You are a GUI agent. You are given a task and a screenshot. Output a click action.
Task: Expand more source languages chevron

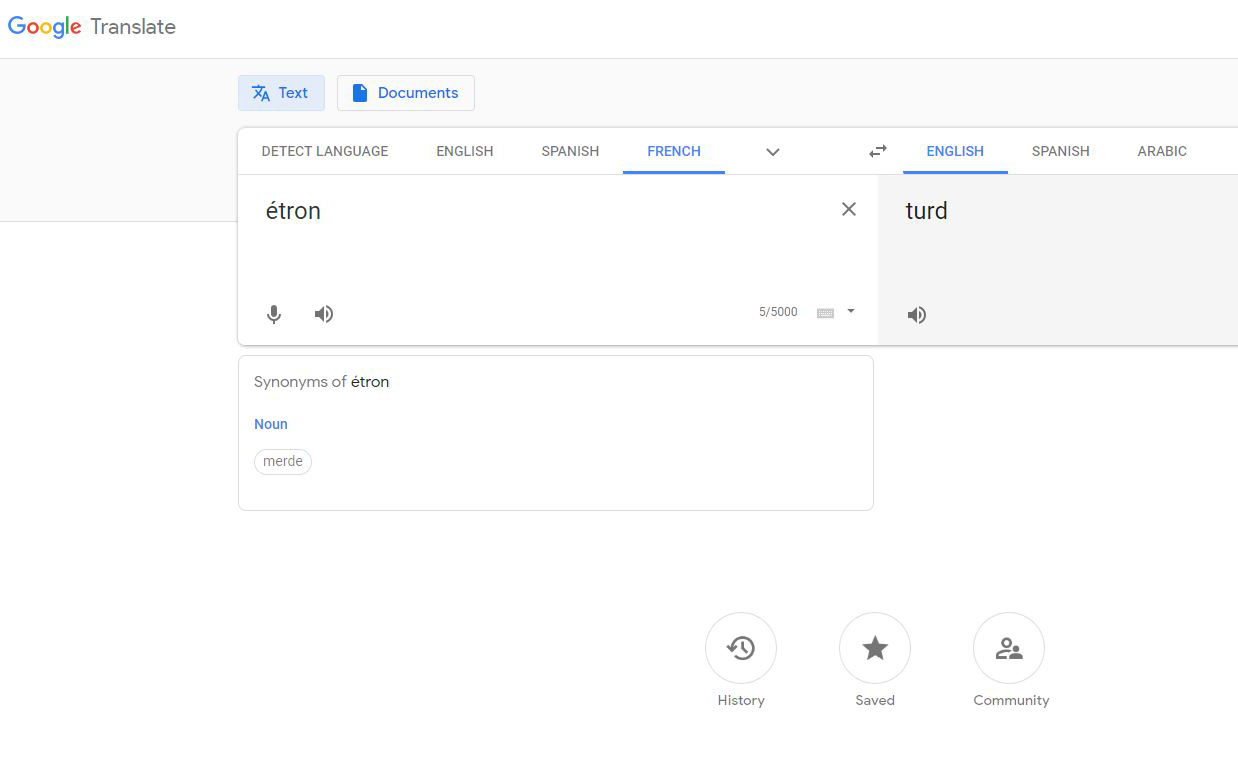[772, 152]
